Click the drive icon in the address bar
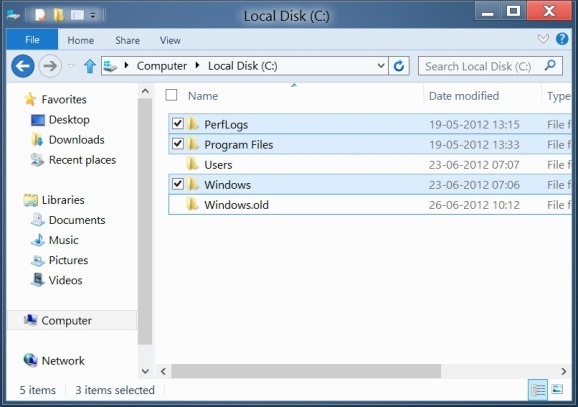Image resolution: width=578 pixels, height=407 pixels. pos(110,66)
